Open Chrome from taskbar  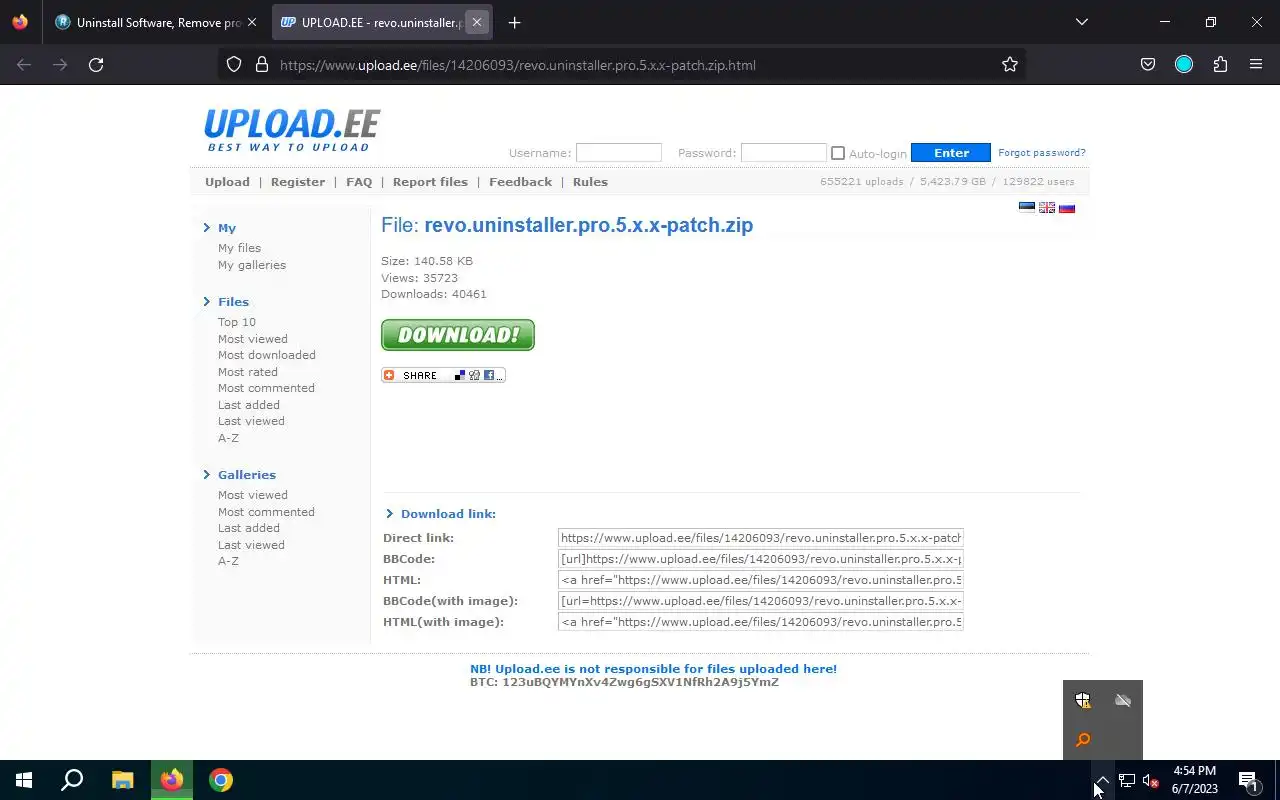click(x=221, y=780)
